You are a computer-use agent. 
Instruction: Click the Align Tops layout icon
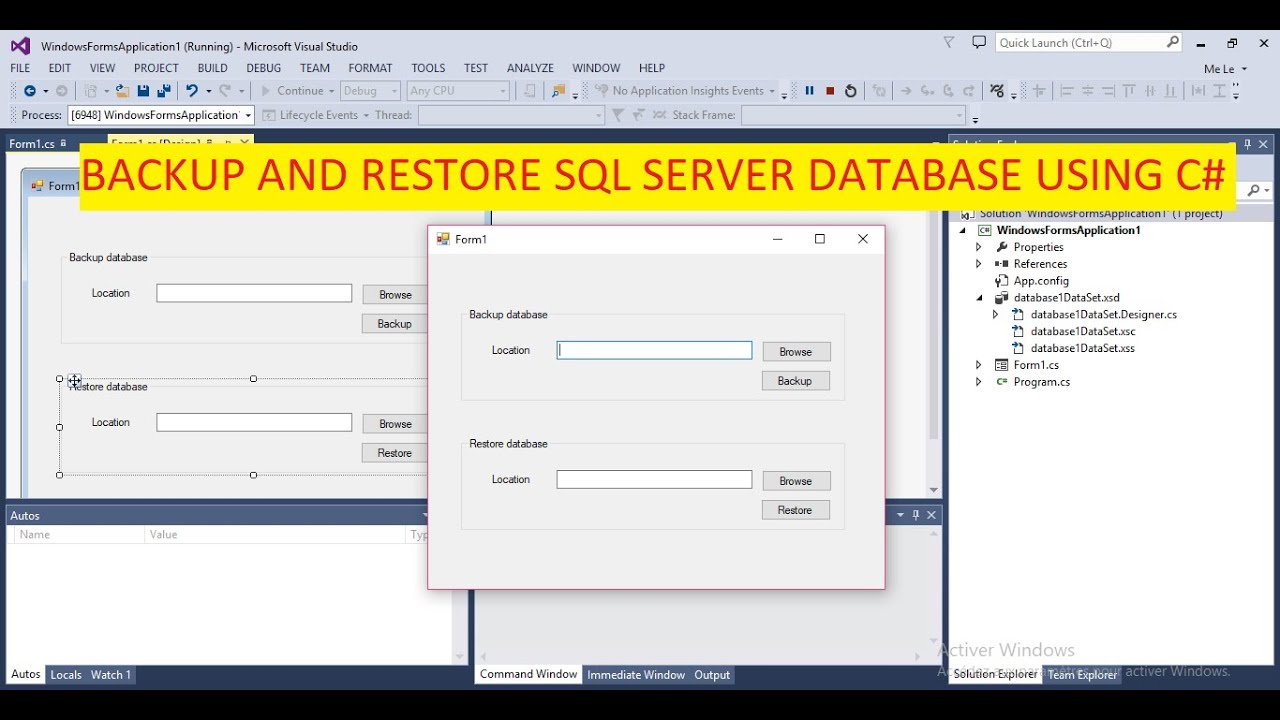(1129, 91)
